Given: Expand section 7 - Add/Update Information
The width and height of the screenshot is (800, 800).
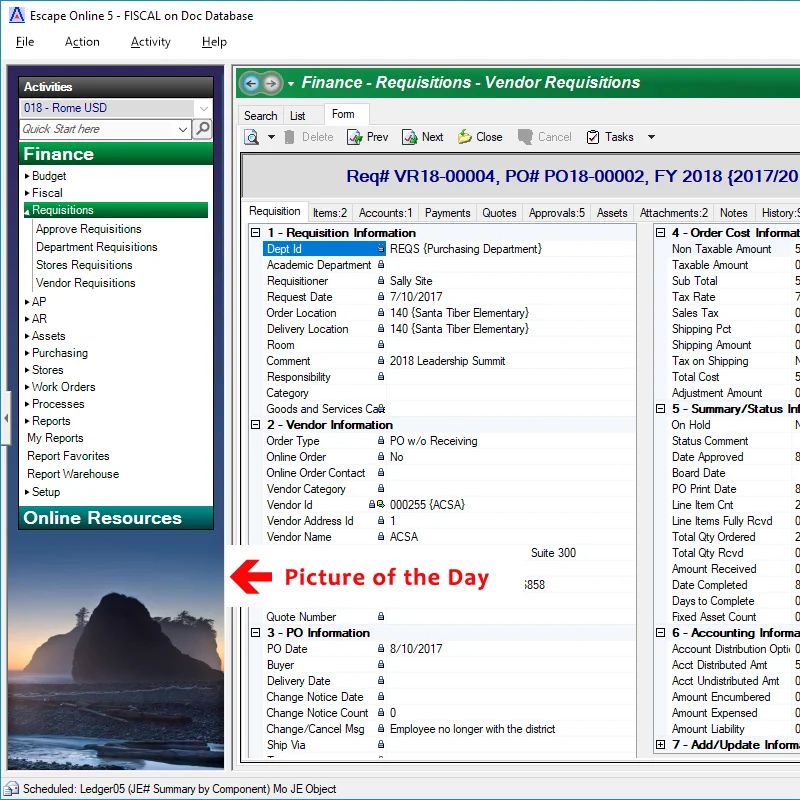Looking at the screenshot, I should pyautogui.click(x=660, y=744).
